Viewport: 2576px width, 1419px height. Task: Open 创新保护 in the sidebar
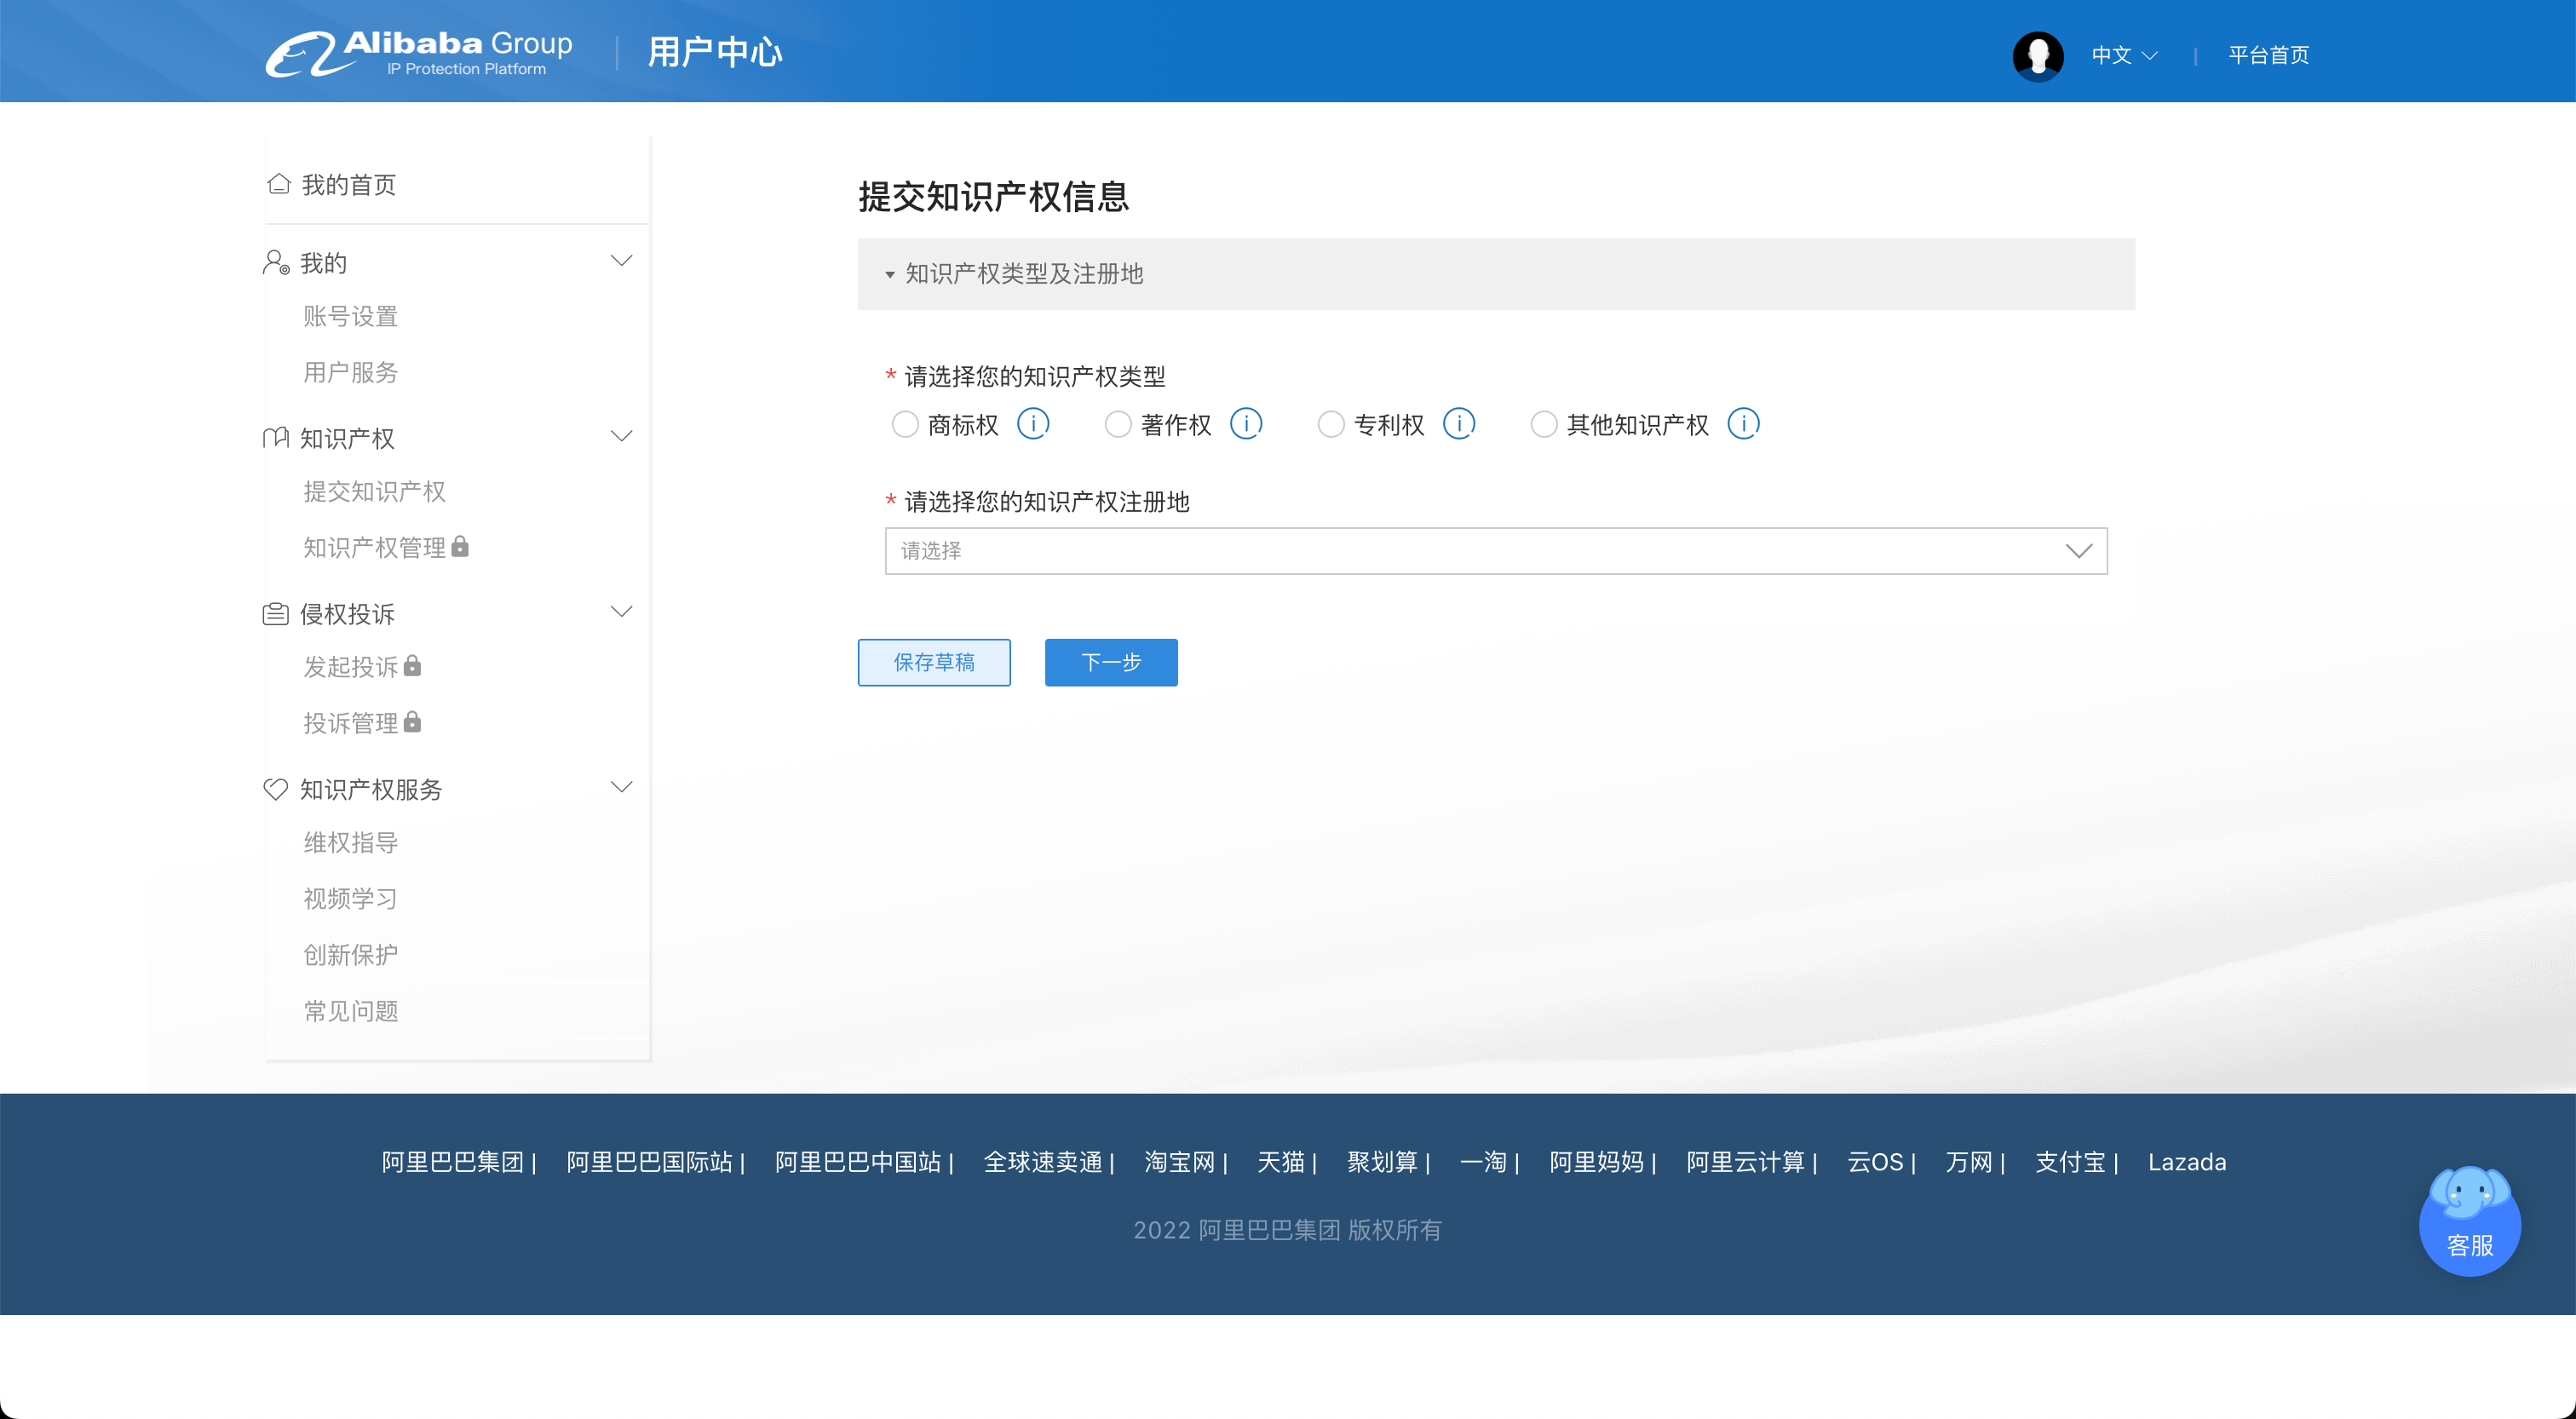click(350, 954)
